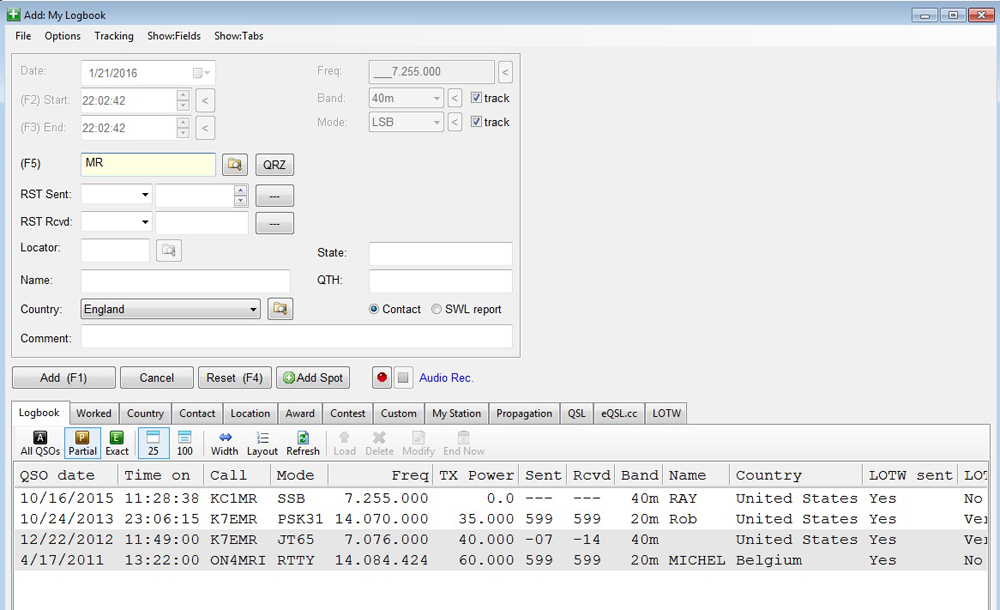The width and height of the screenshot is (1000, 610).
Task: Open the Tracking menu
Action: pyautogui.click(x=114, y=36)
